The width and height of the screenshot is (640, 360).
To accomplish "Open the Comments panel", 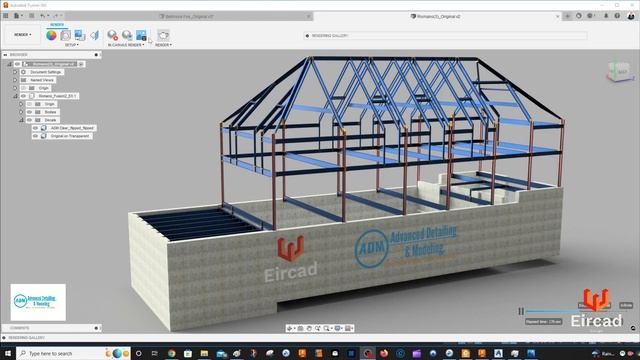I will [51, 328].
